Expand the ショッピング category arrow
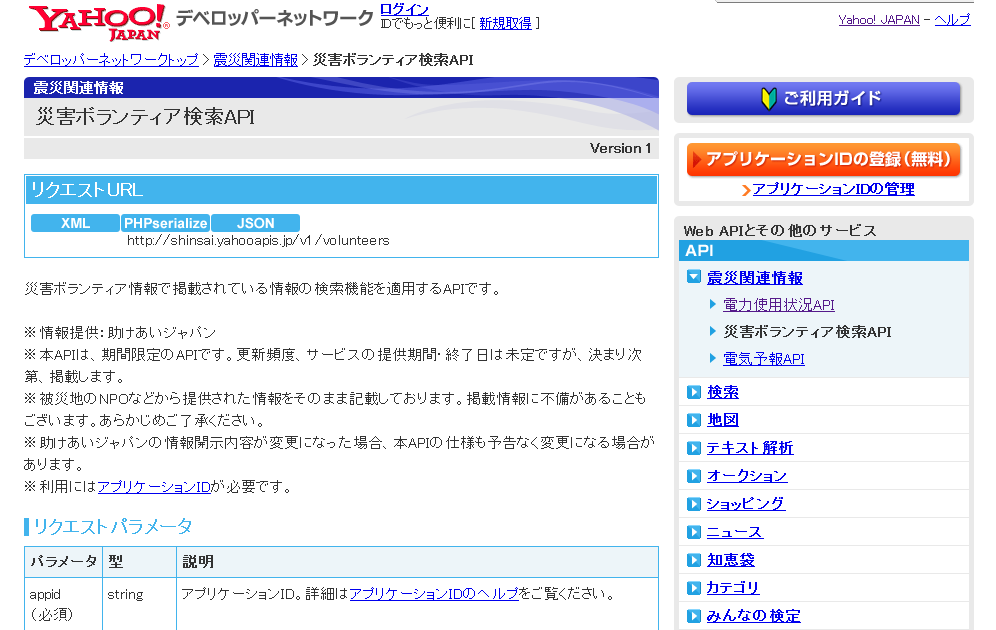This screenshot has height=630, width=996. pyautogui.click(x=694, y=504)
